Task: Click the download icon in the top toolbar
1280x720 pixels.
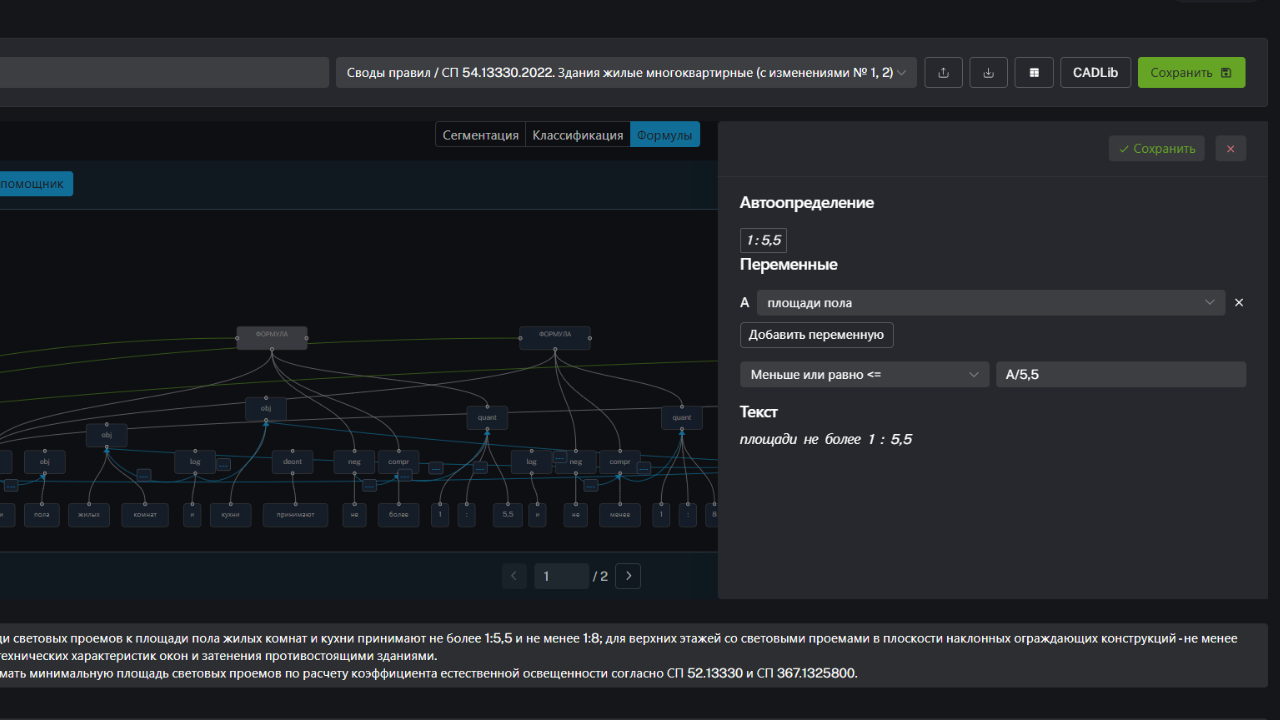Action: pyautogui.click(x=989, y=72)
